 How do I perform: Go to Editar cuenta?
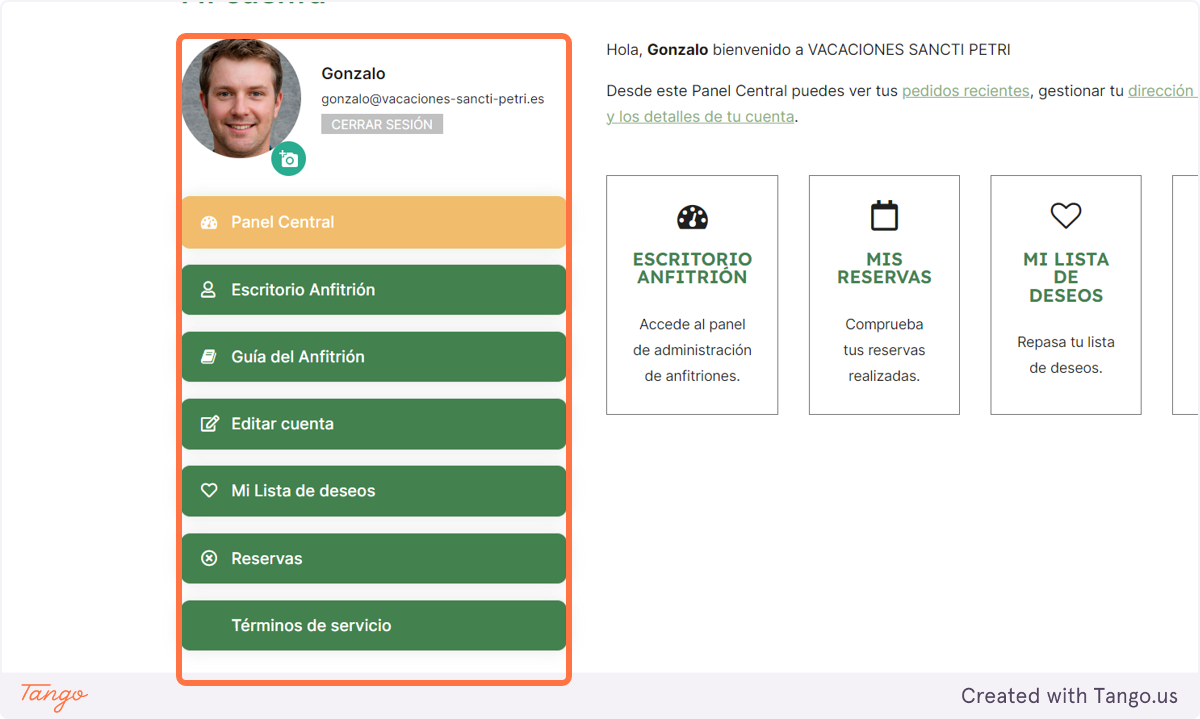tap(374, 424)
